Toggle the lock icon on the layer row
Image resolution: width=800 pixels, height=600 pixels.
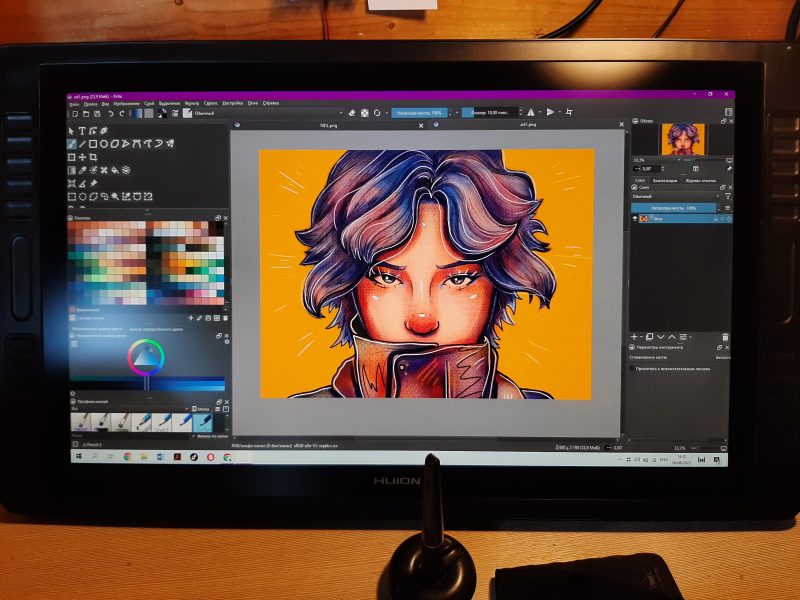[x=716, y=218]
